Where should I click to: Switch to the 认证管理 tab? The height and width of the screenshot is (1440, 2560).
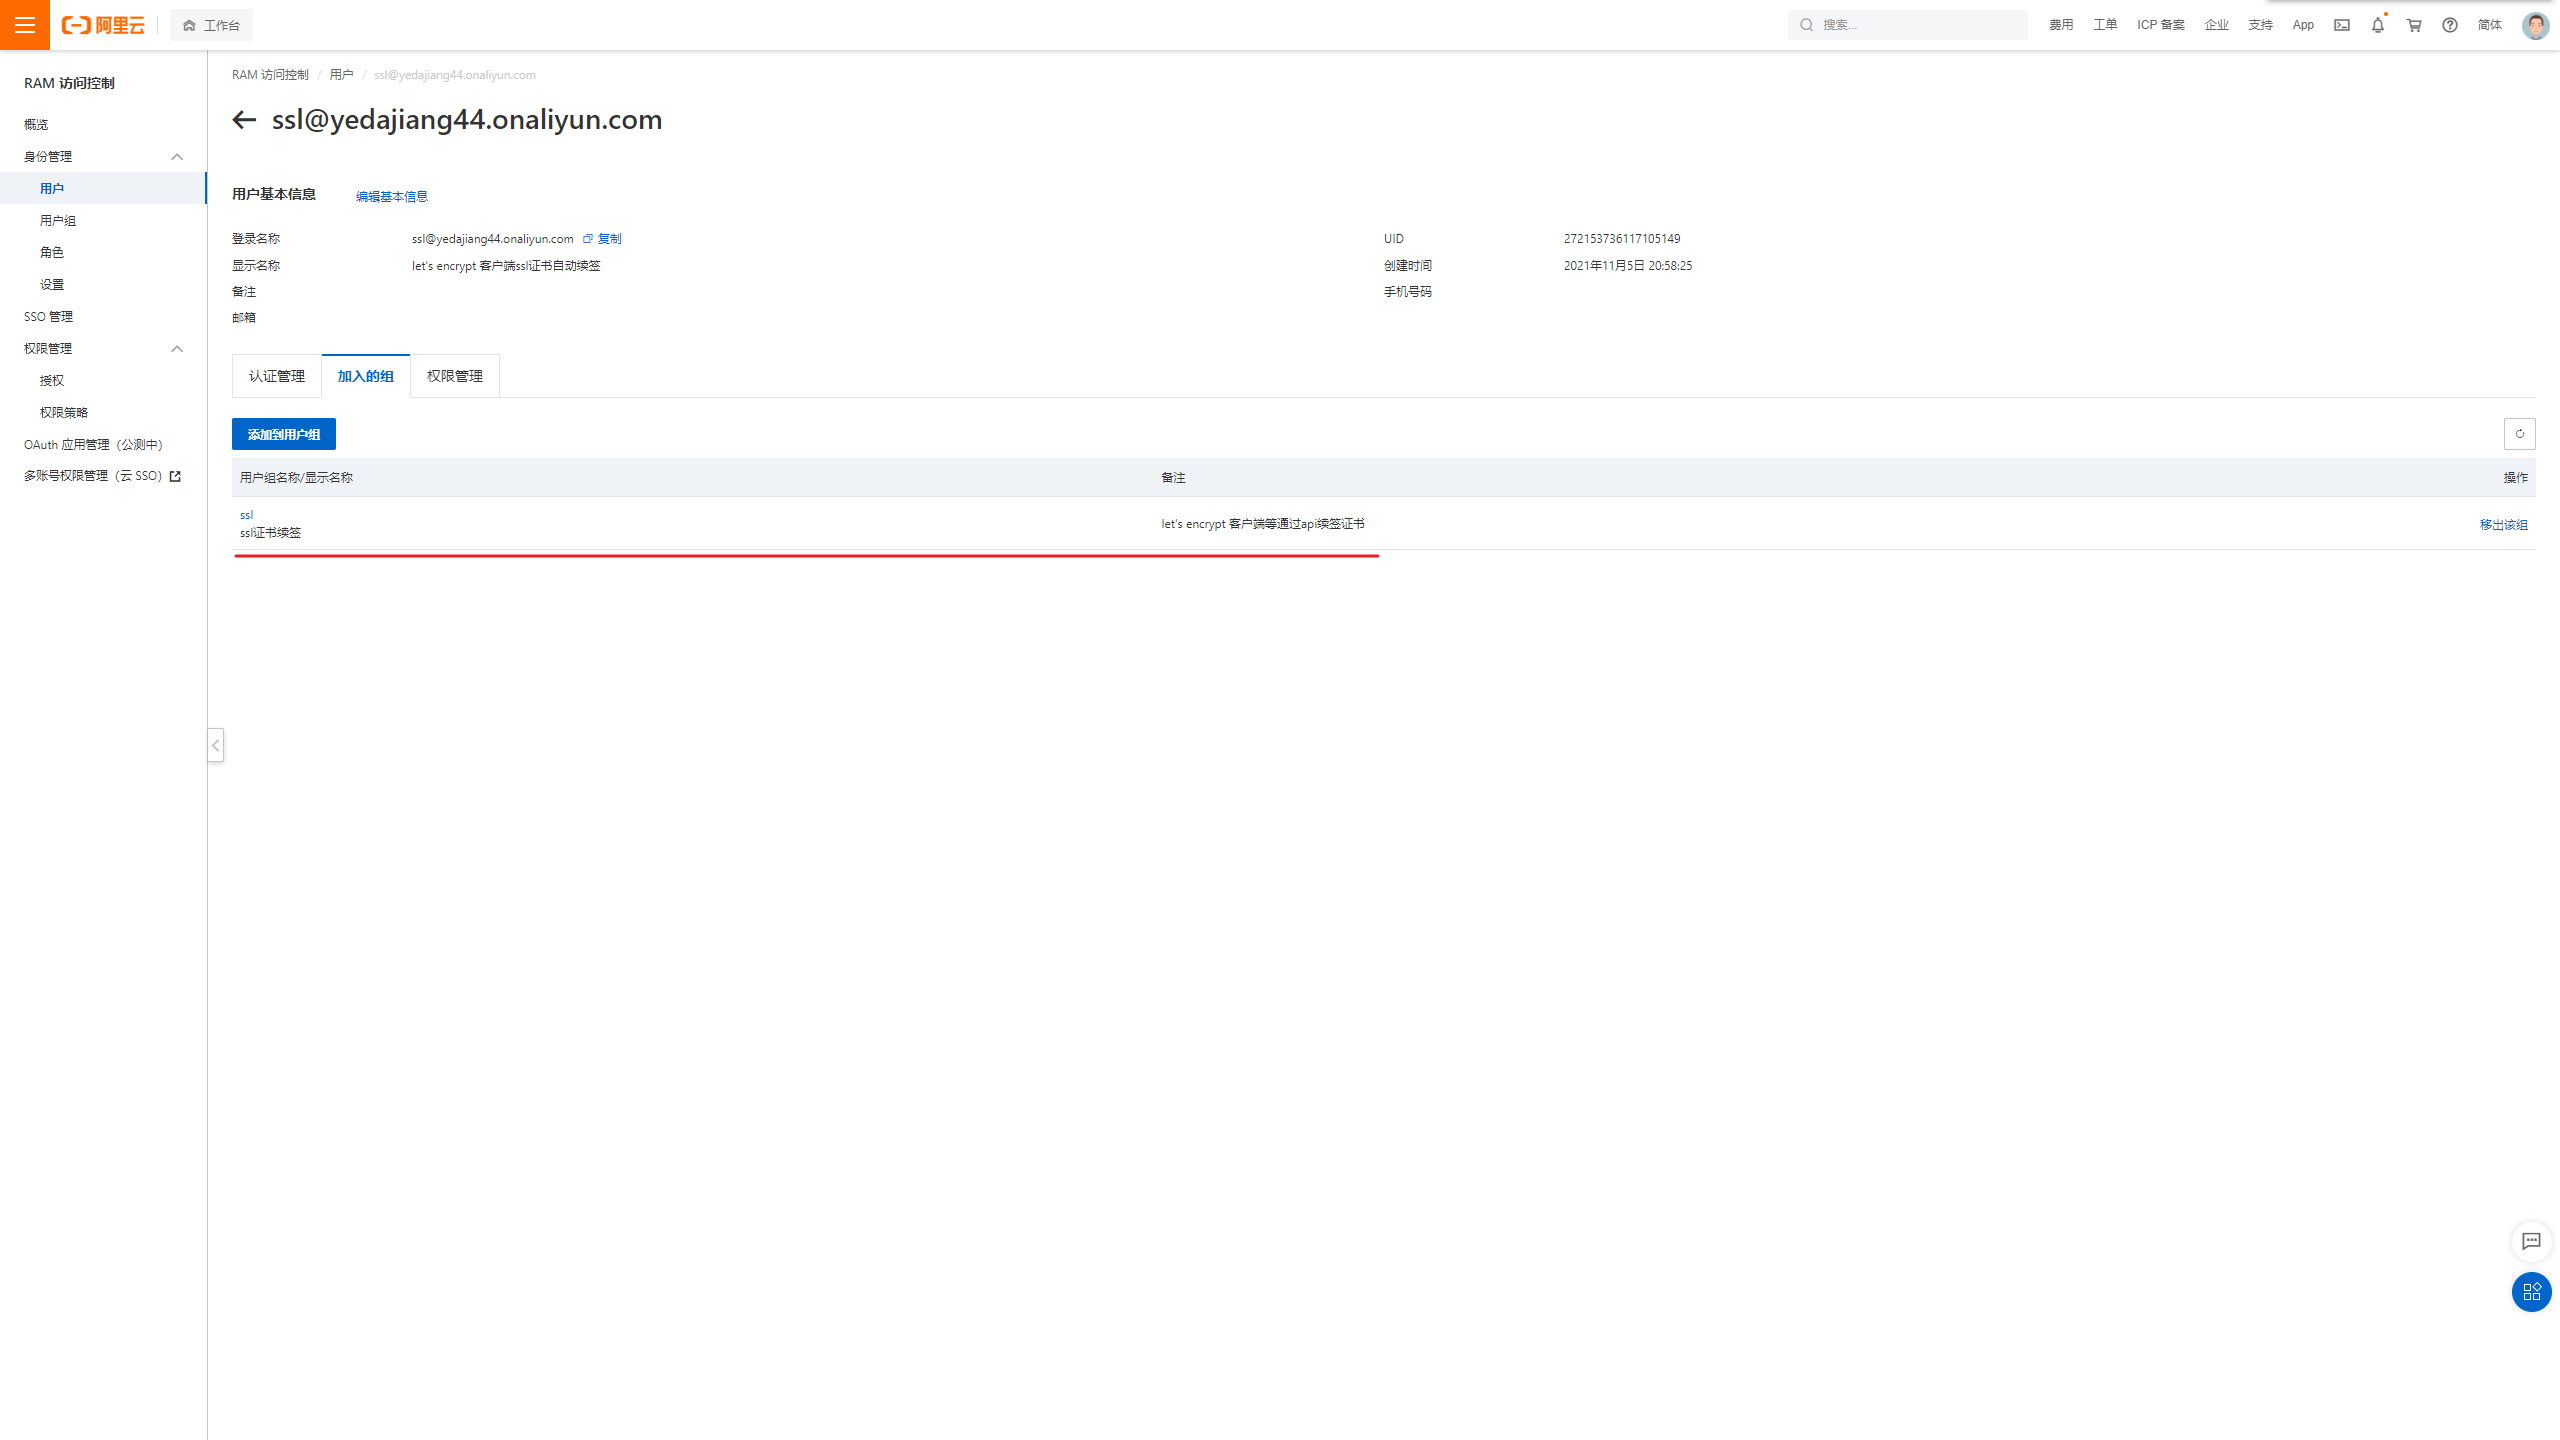coord(277,376)
